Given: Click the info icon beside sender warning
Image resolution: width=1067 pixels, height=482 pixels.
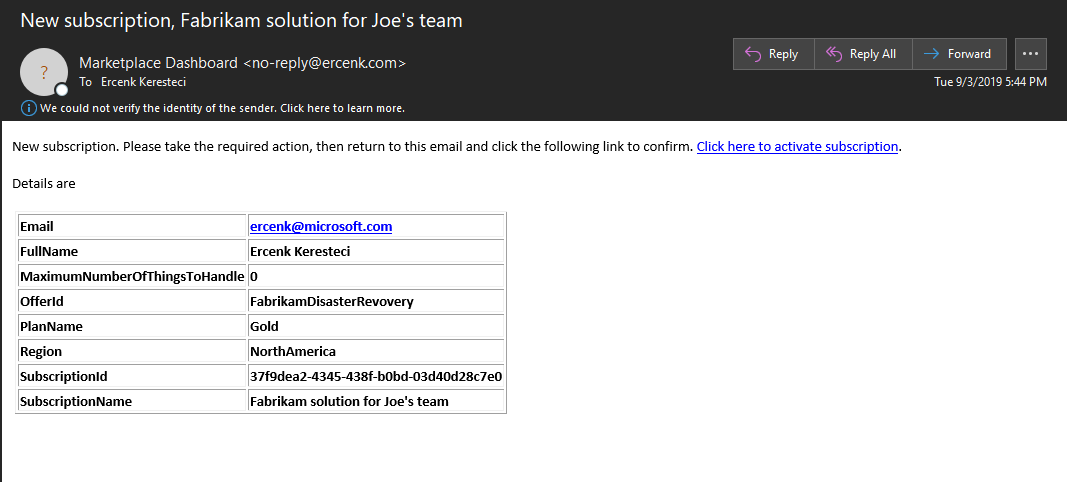Looking at the screenshot, I should pos(29,108).
